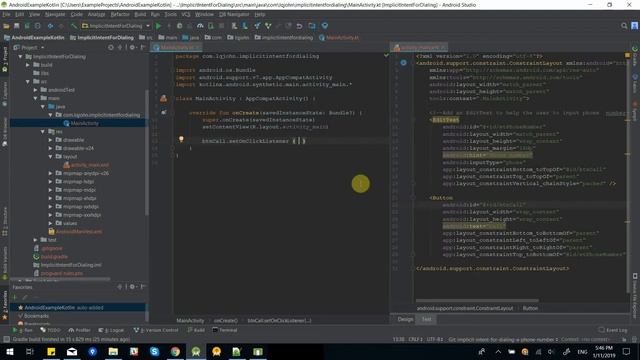Select build.gradle in the project tree
Screen dimensions: 640x360
coord(51,256)
